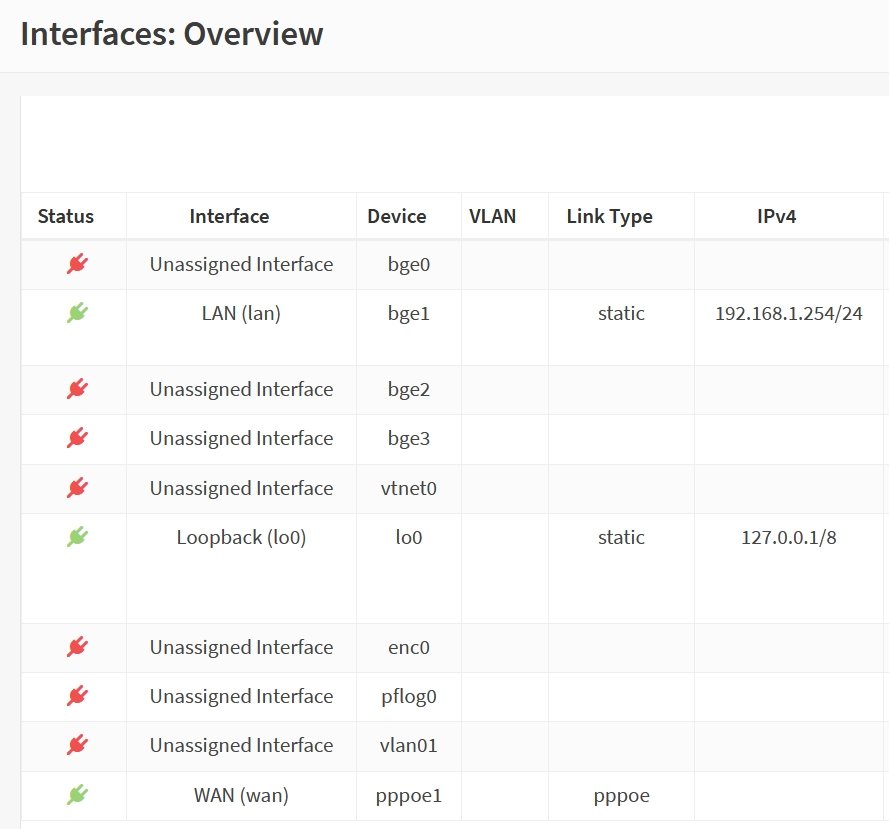889x829 pixels.
Task: Click the red plug icon for pflog0
Action: point(77,696)
